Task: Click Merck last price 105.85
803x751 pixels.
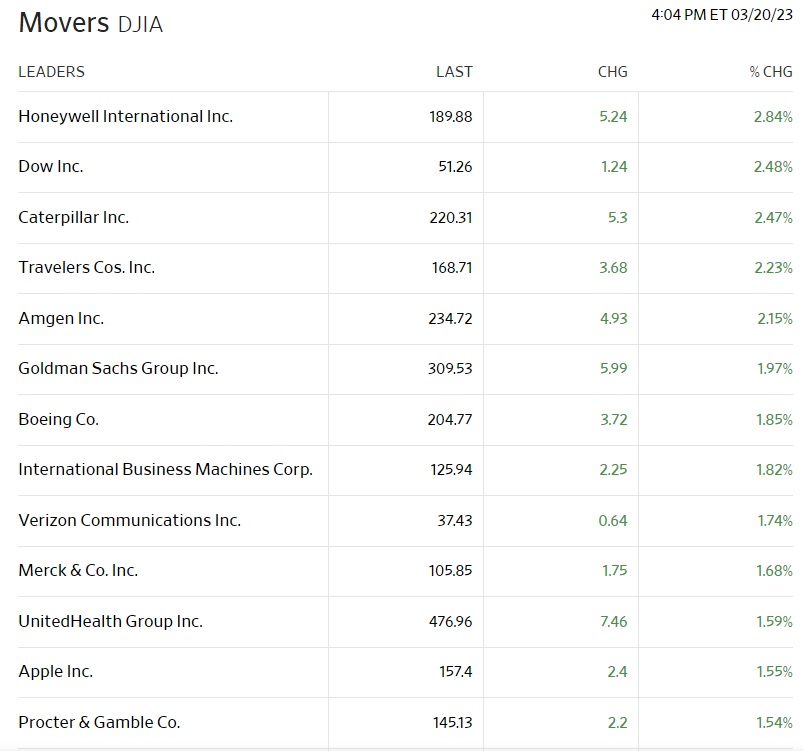Action: click(451, 571)
